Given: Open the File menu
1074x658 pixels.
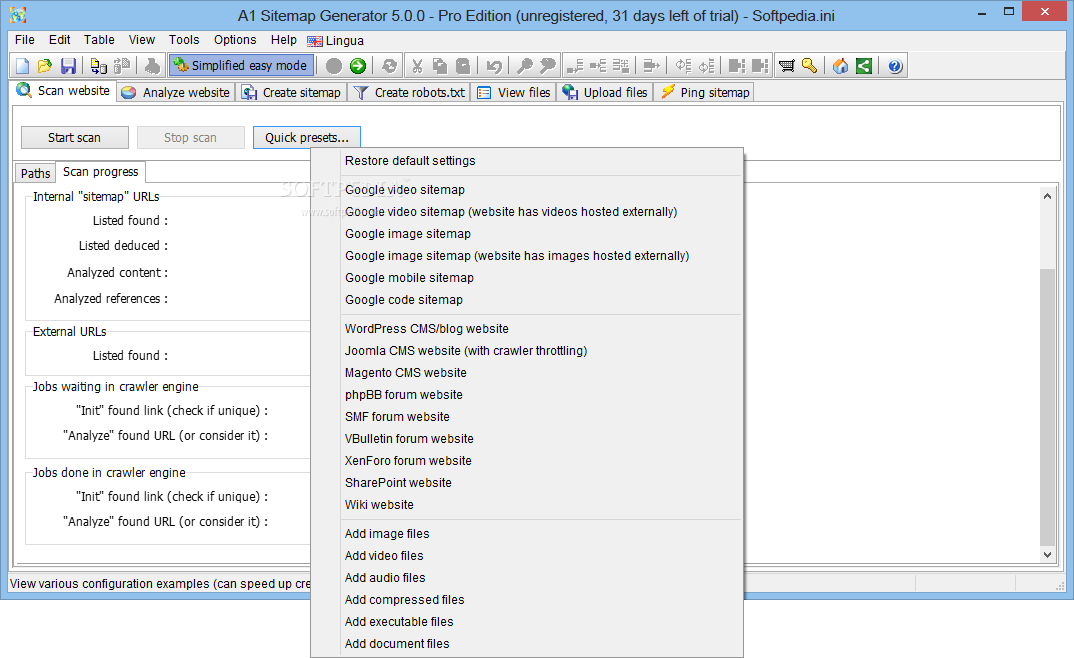Looking at the screenshot, I should [x=25, y=40].
